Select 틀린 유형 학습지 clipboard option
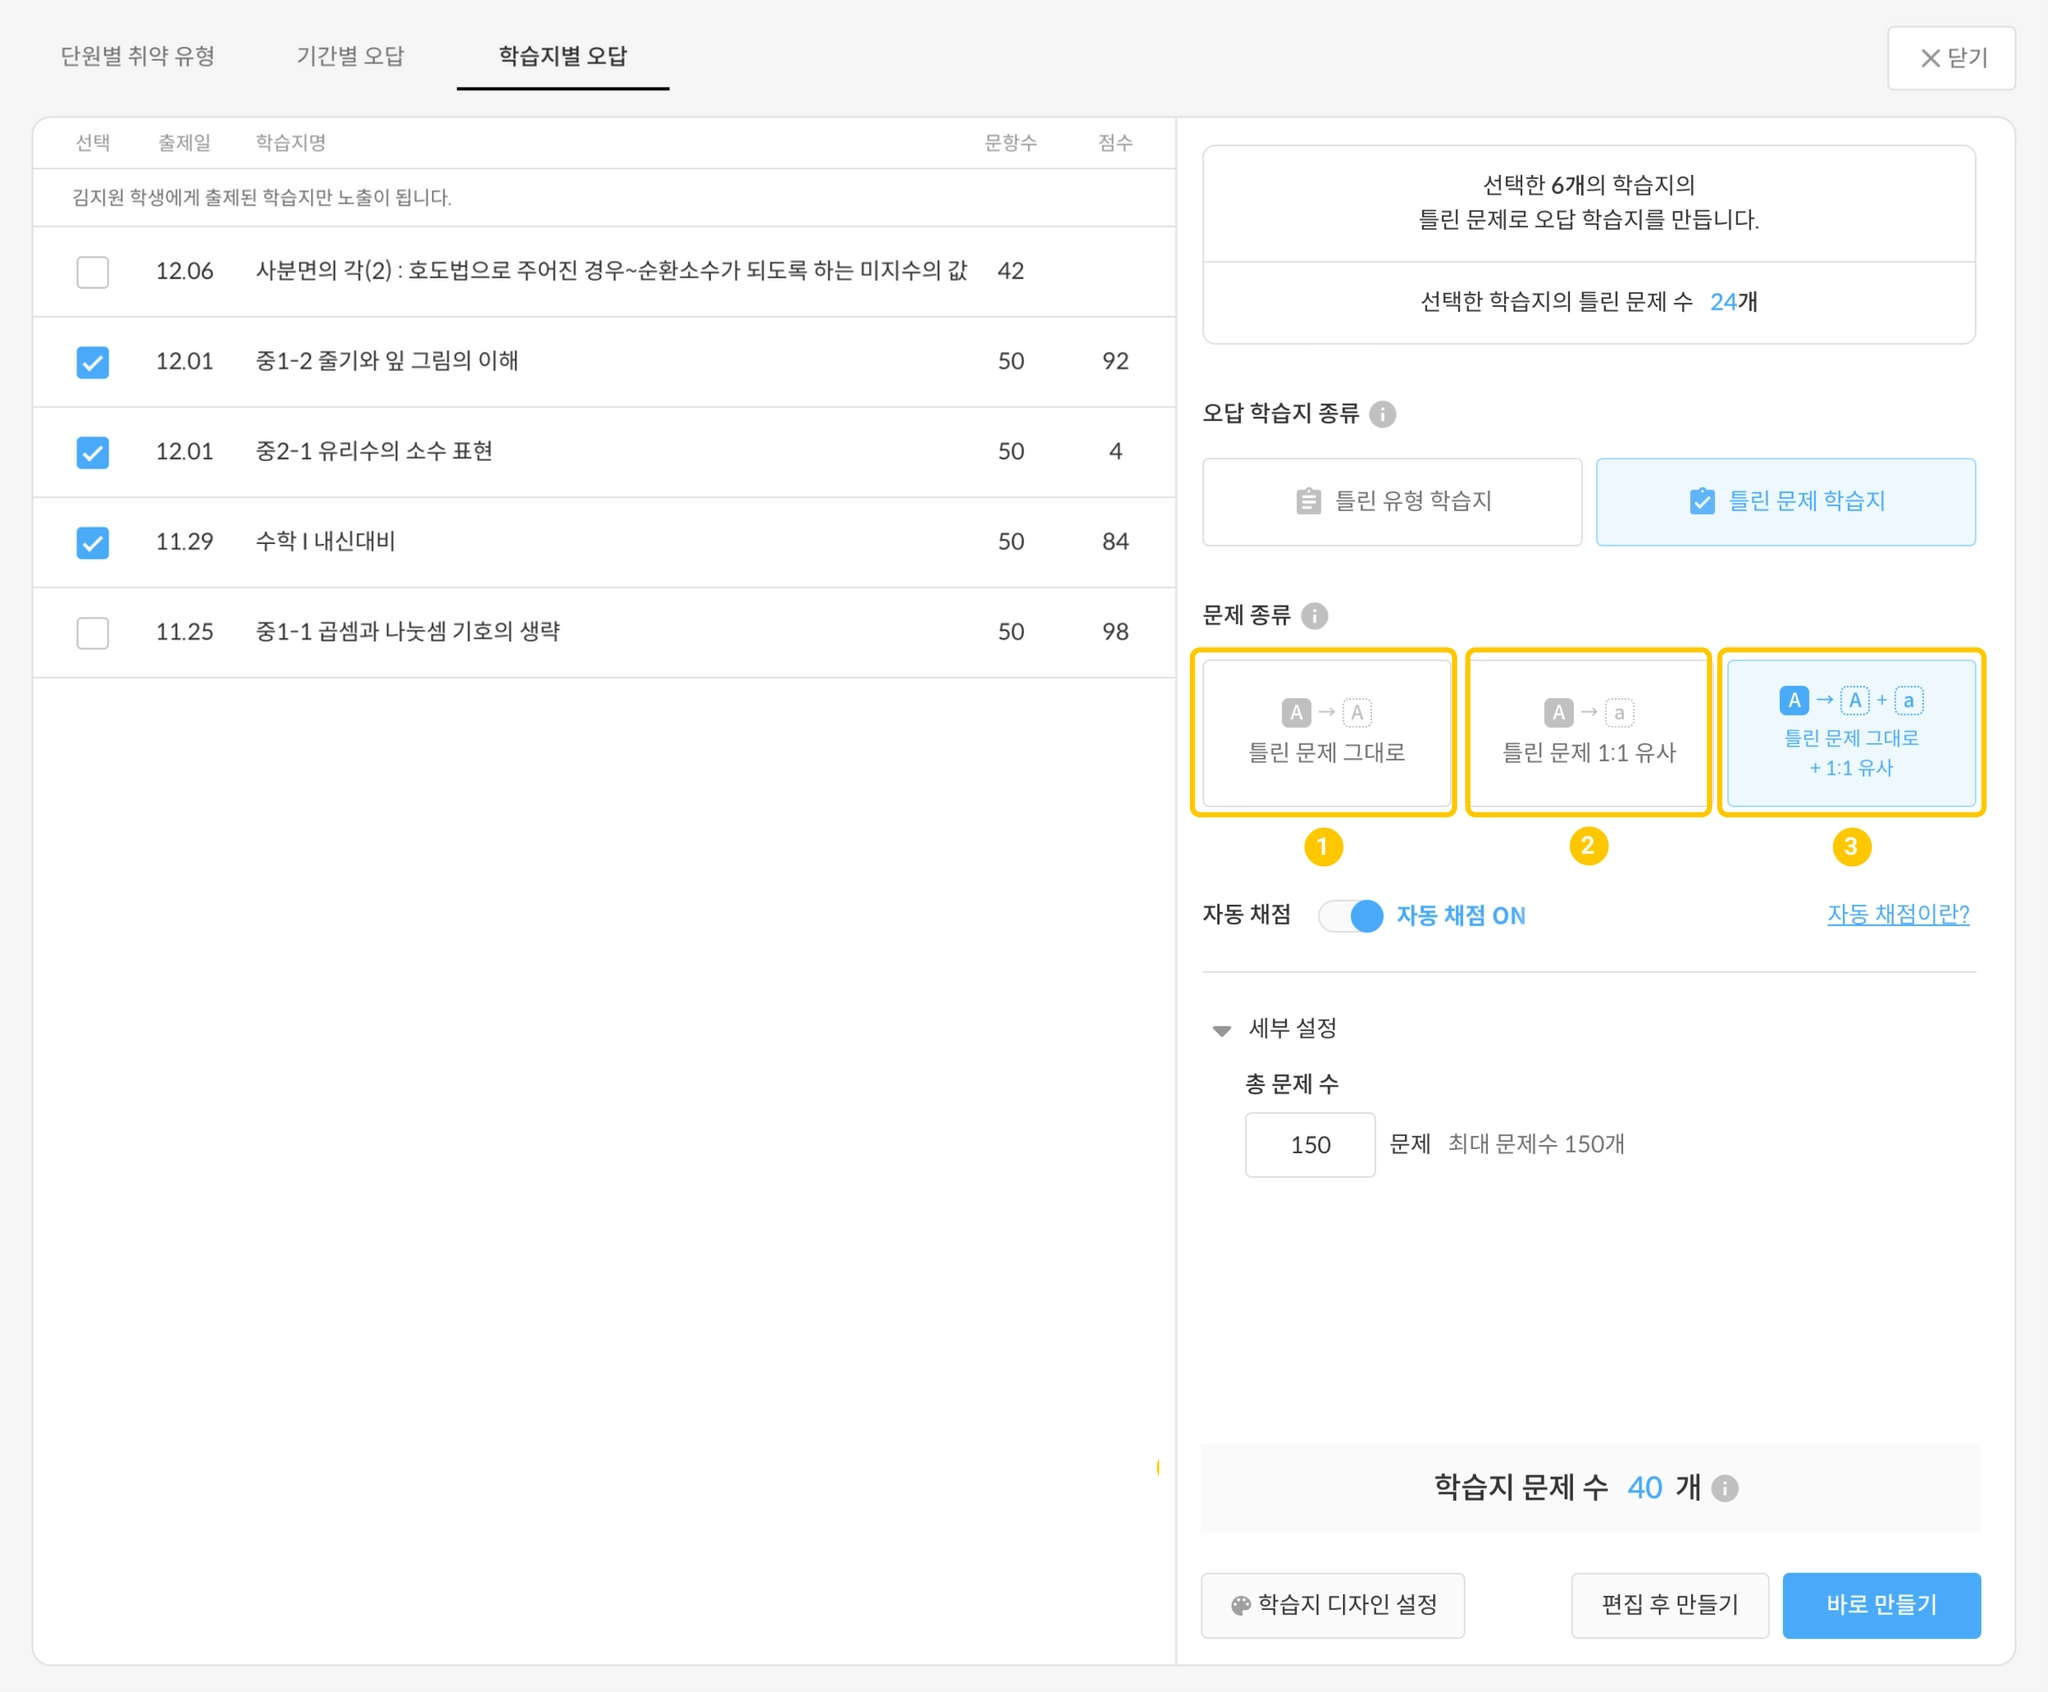Viewport: 2048px width, 1692px height. click(x=1392, y=502)
